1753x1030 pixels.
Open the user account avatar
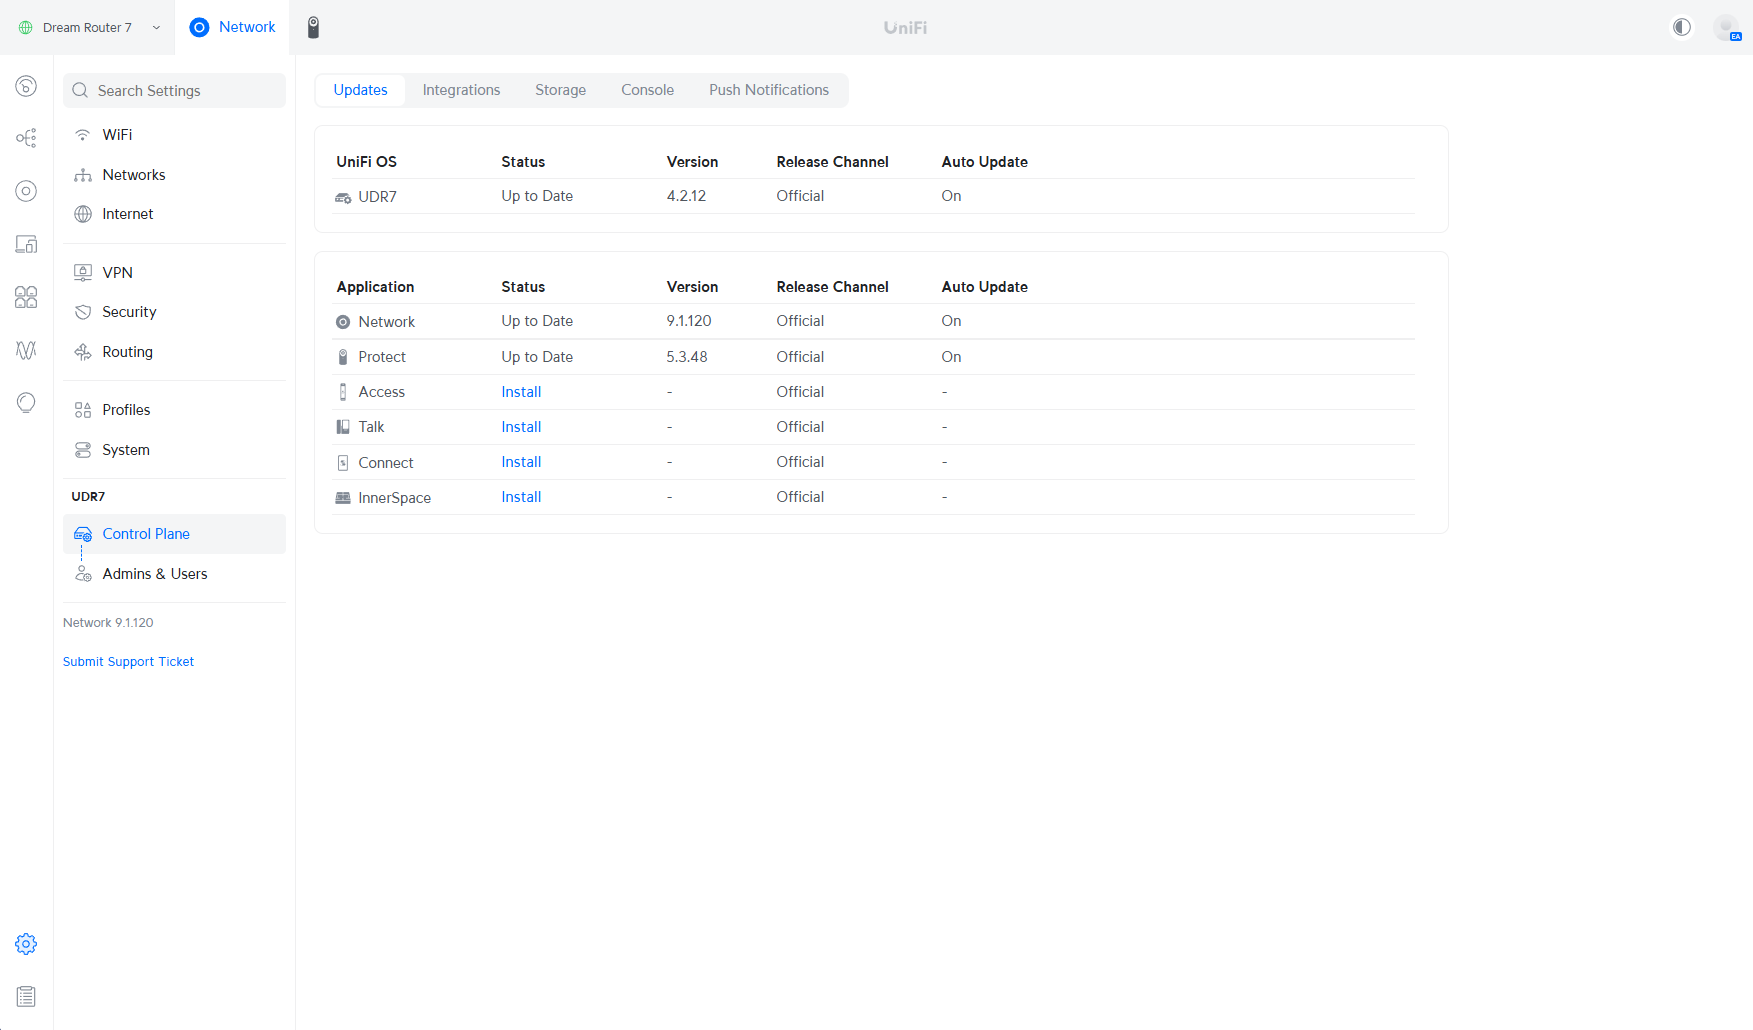coord(1726,27)
